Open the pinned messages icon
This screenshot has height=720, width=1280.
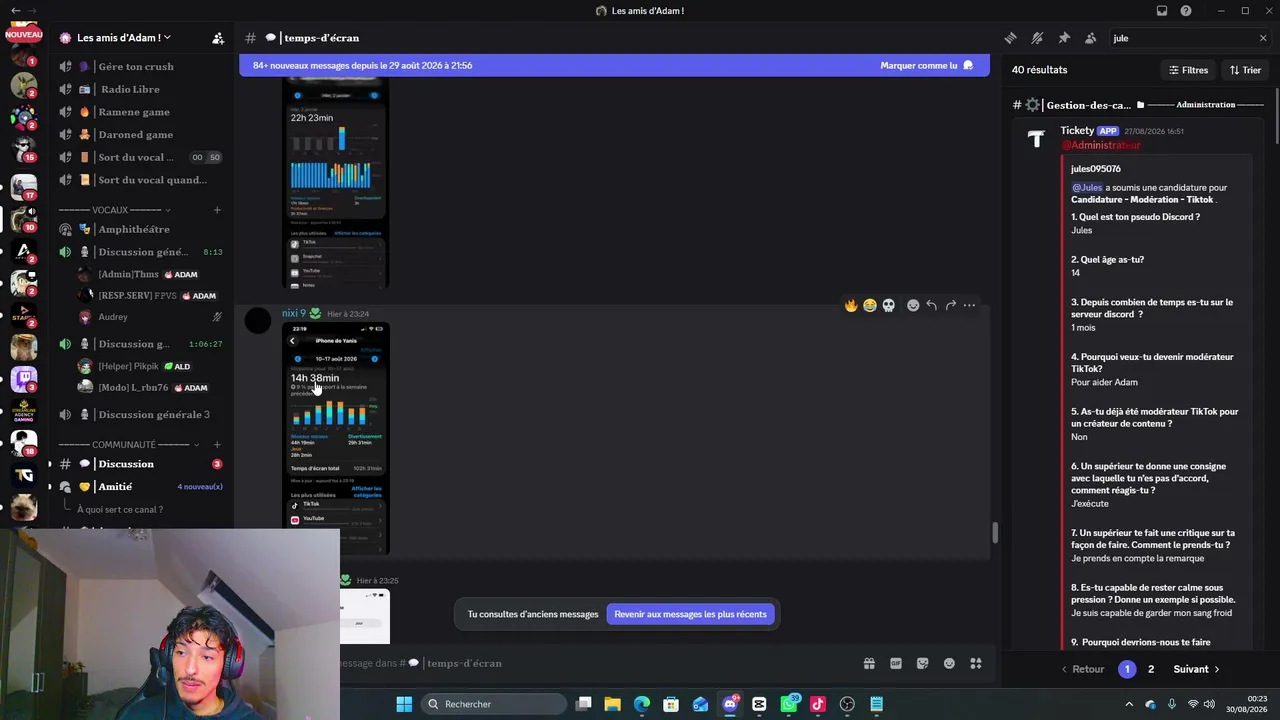click(1064, 38)
